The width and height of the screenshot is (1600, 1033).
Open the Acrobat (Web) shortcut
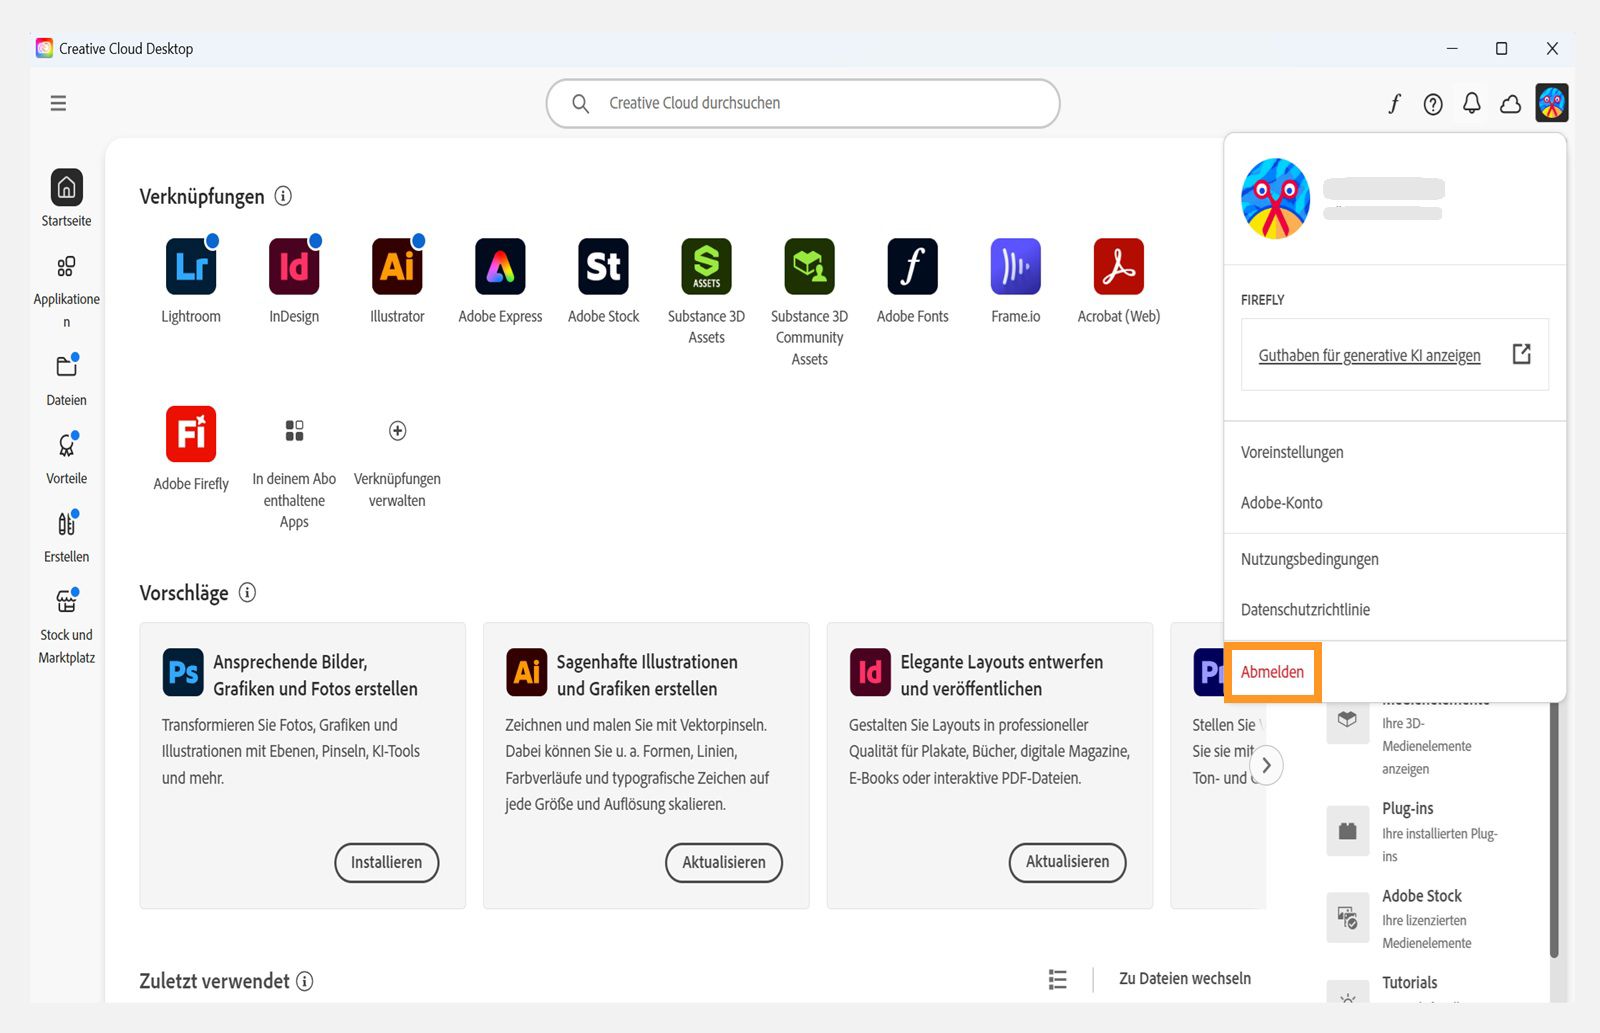(1118, 281)
